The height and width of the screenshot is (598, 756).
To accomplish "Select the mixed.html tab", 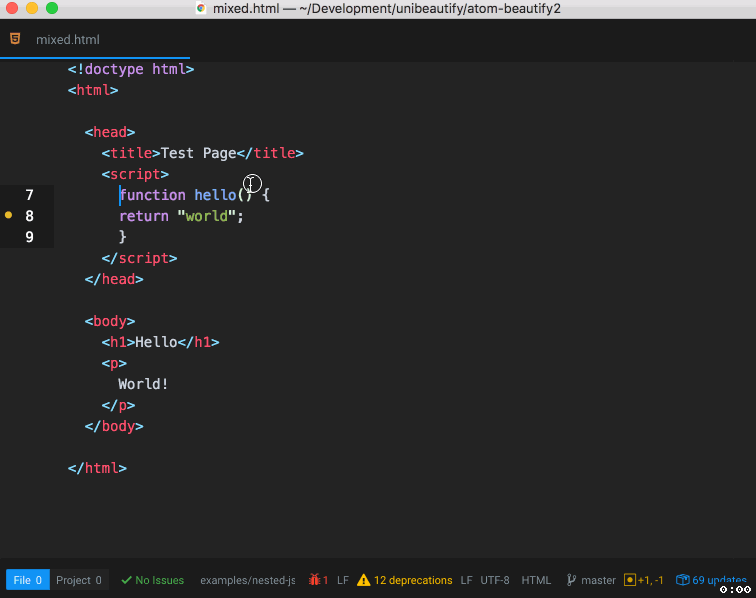I will [94, 40].
